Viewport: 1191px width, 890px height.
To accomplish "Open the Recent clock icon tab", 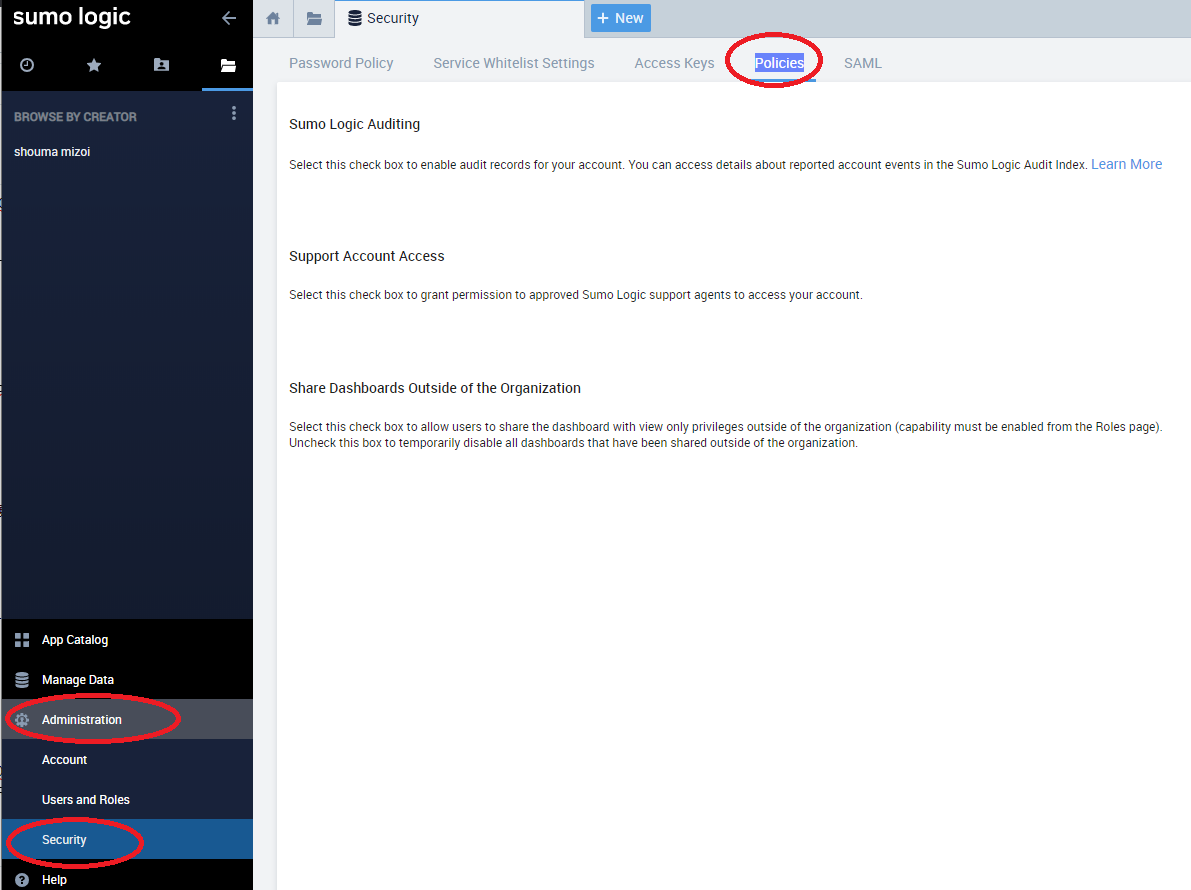I will (27, 65).
